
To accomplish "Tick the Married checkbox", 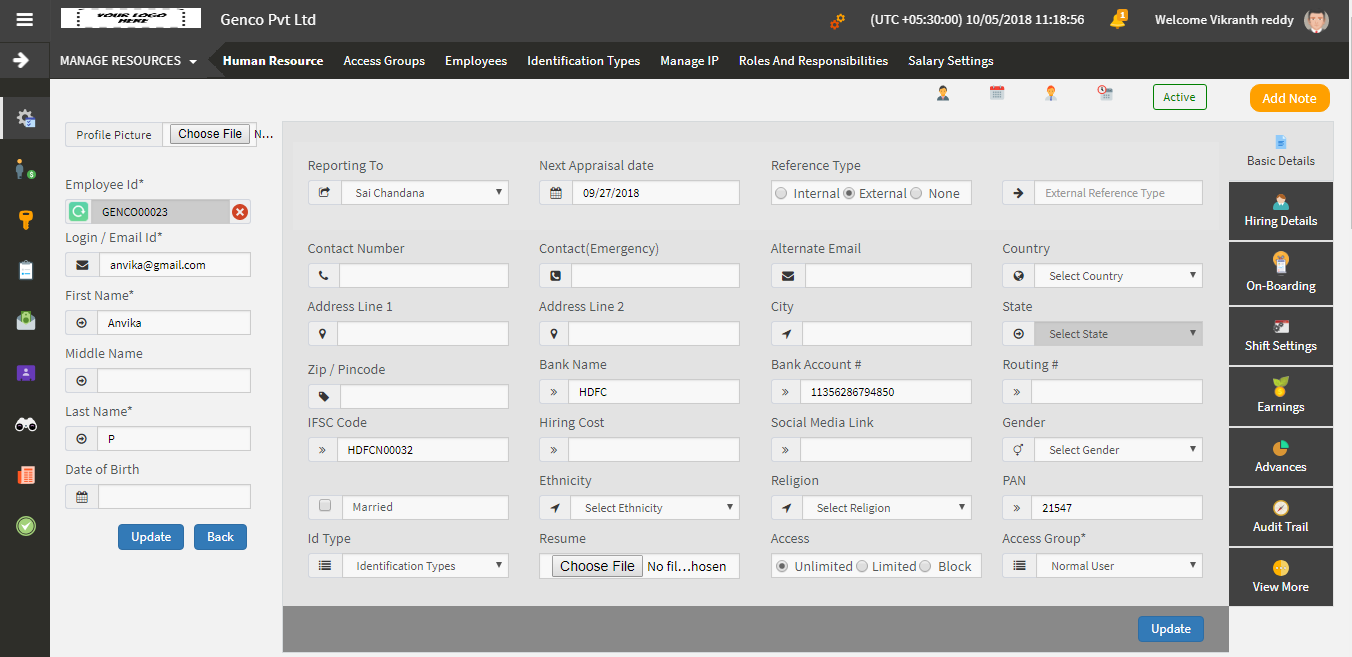I will 325,506.
